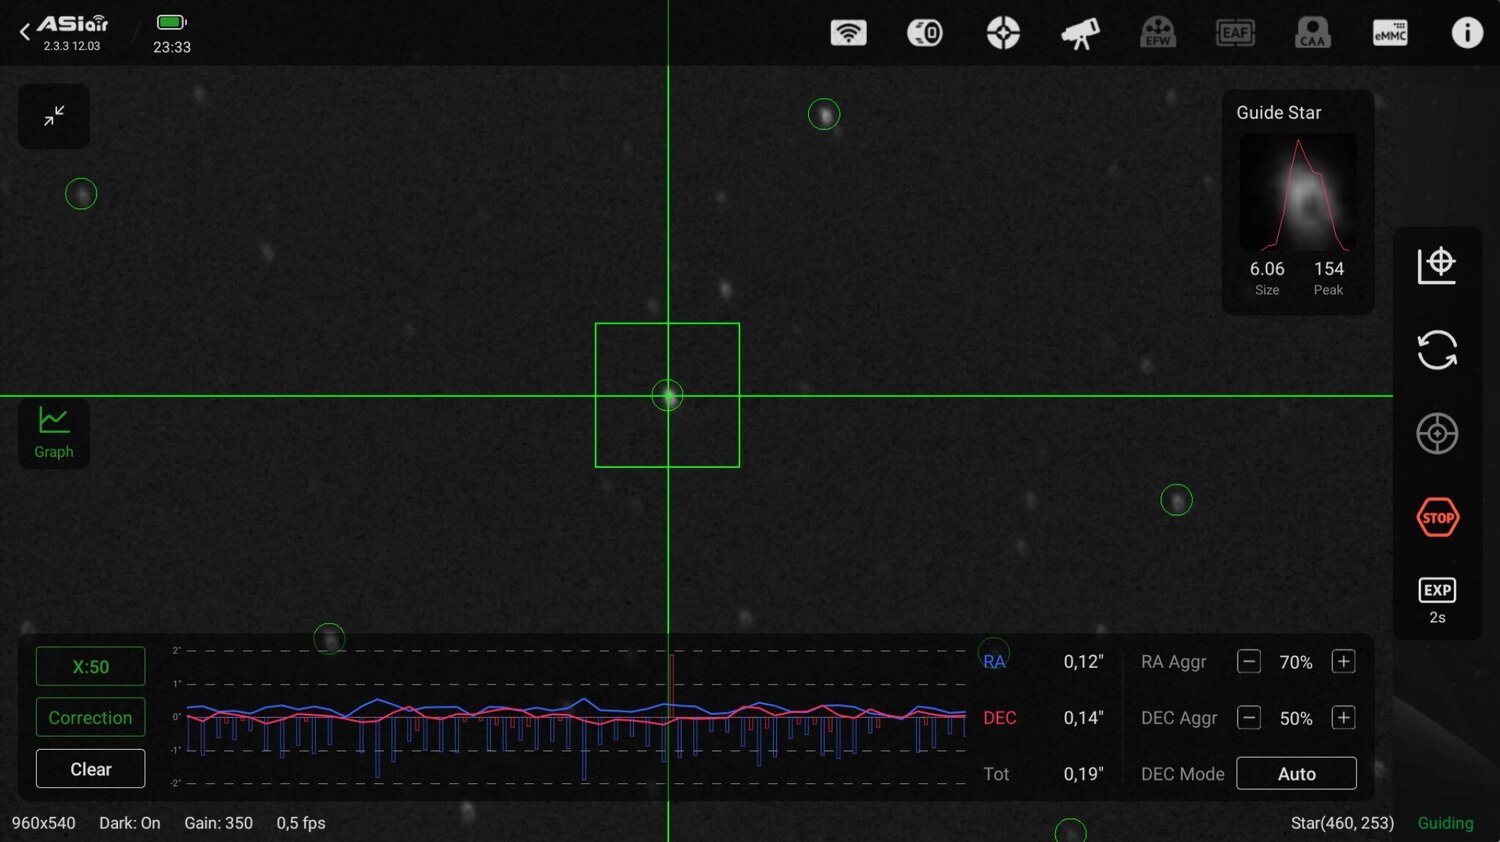This screenshot has height=842, width=1500.
Task: Increase RA aggressiveness with plus button
Action: pyautogui.click(x=1344, y=662)
